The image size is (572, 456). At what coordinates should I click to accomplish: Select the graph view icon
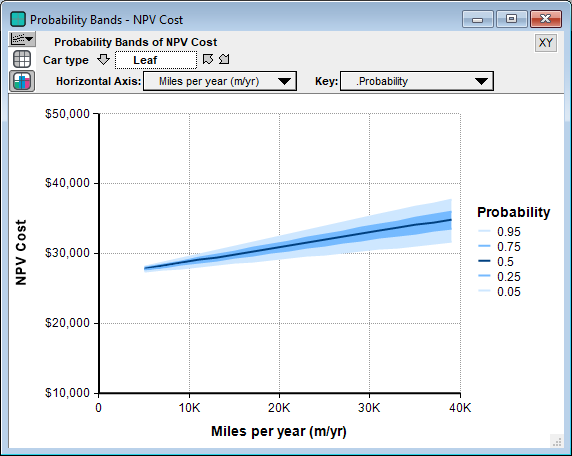click(x=22, y=81)
